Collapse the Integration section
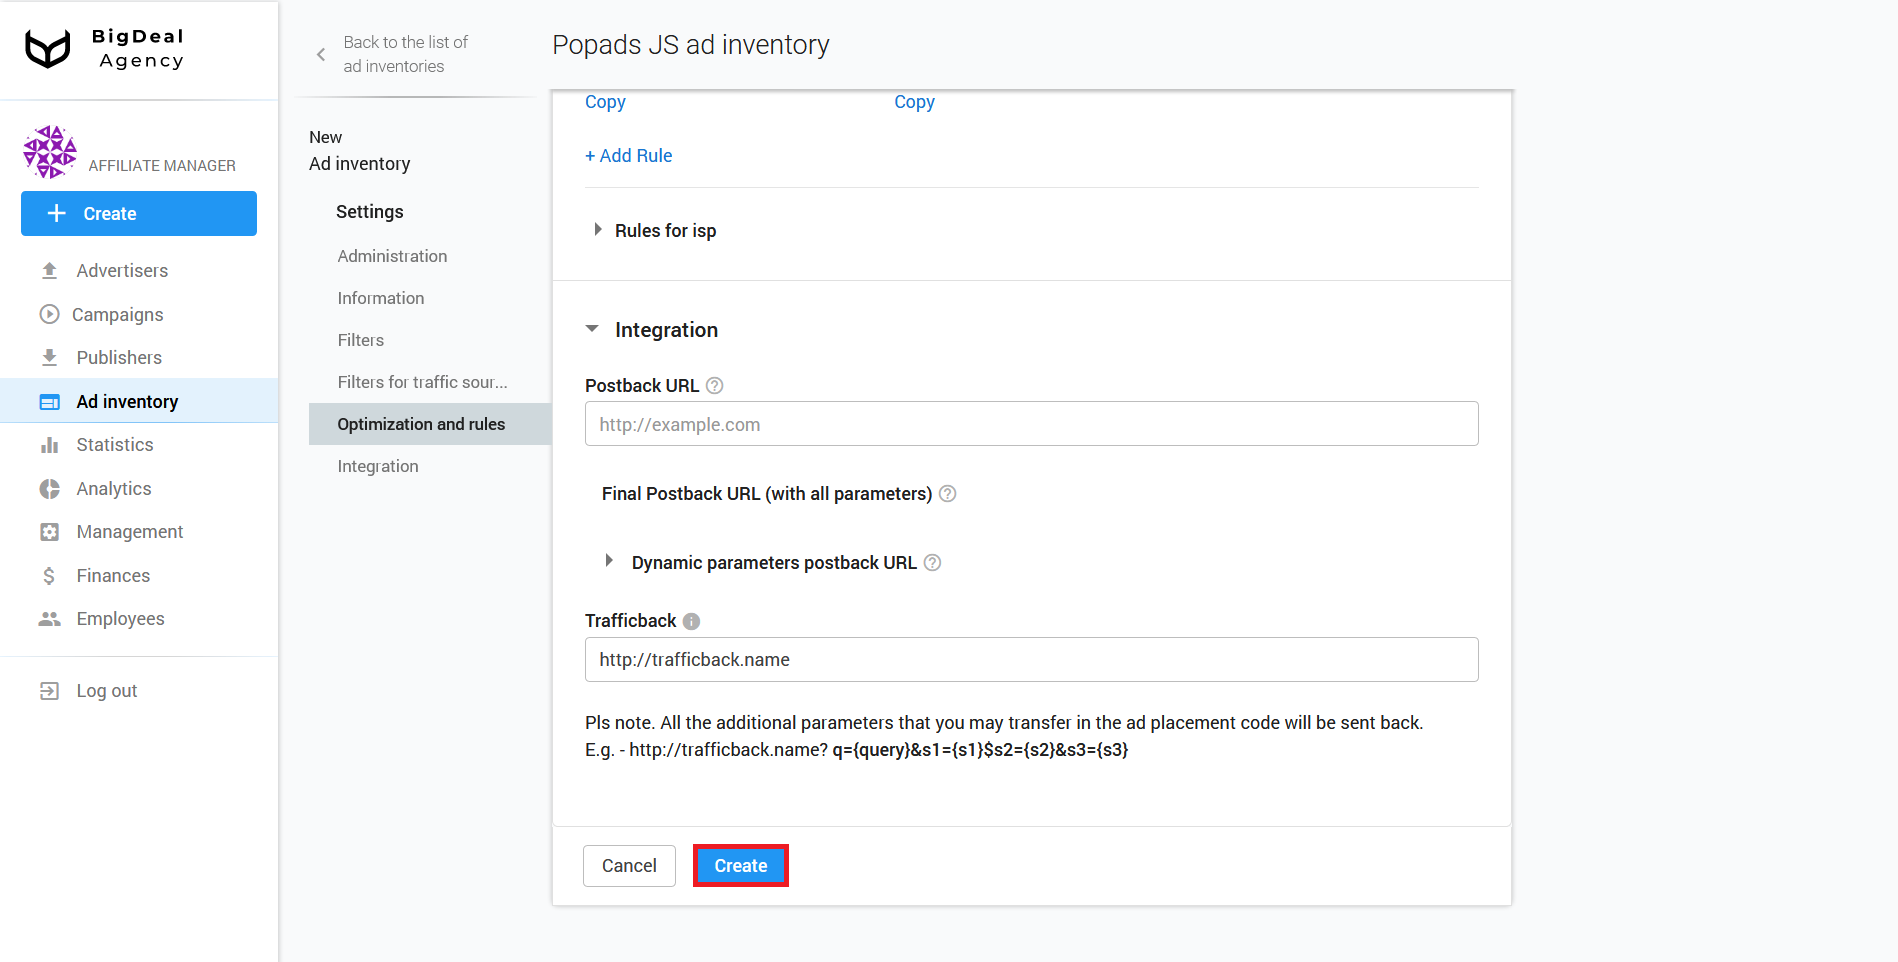The width and height of the screenshot is (1898, 962). point(592,328)
